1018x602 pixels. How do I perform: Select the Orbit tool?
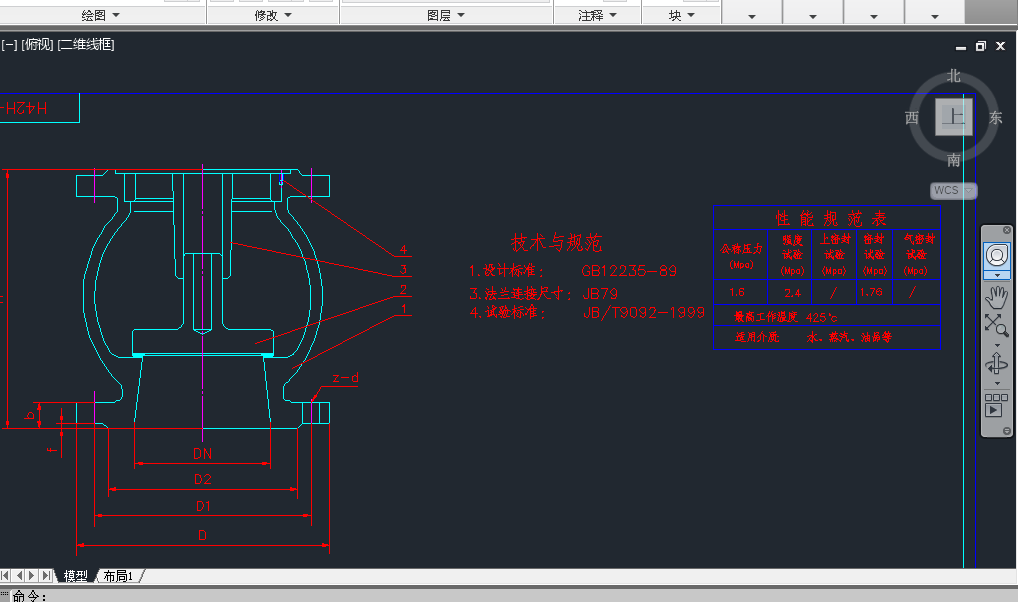click(997, 364)
